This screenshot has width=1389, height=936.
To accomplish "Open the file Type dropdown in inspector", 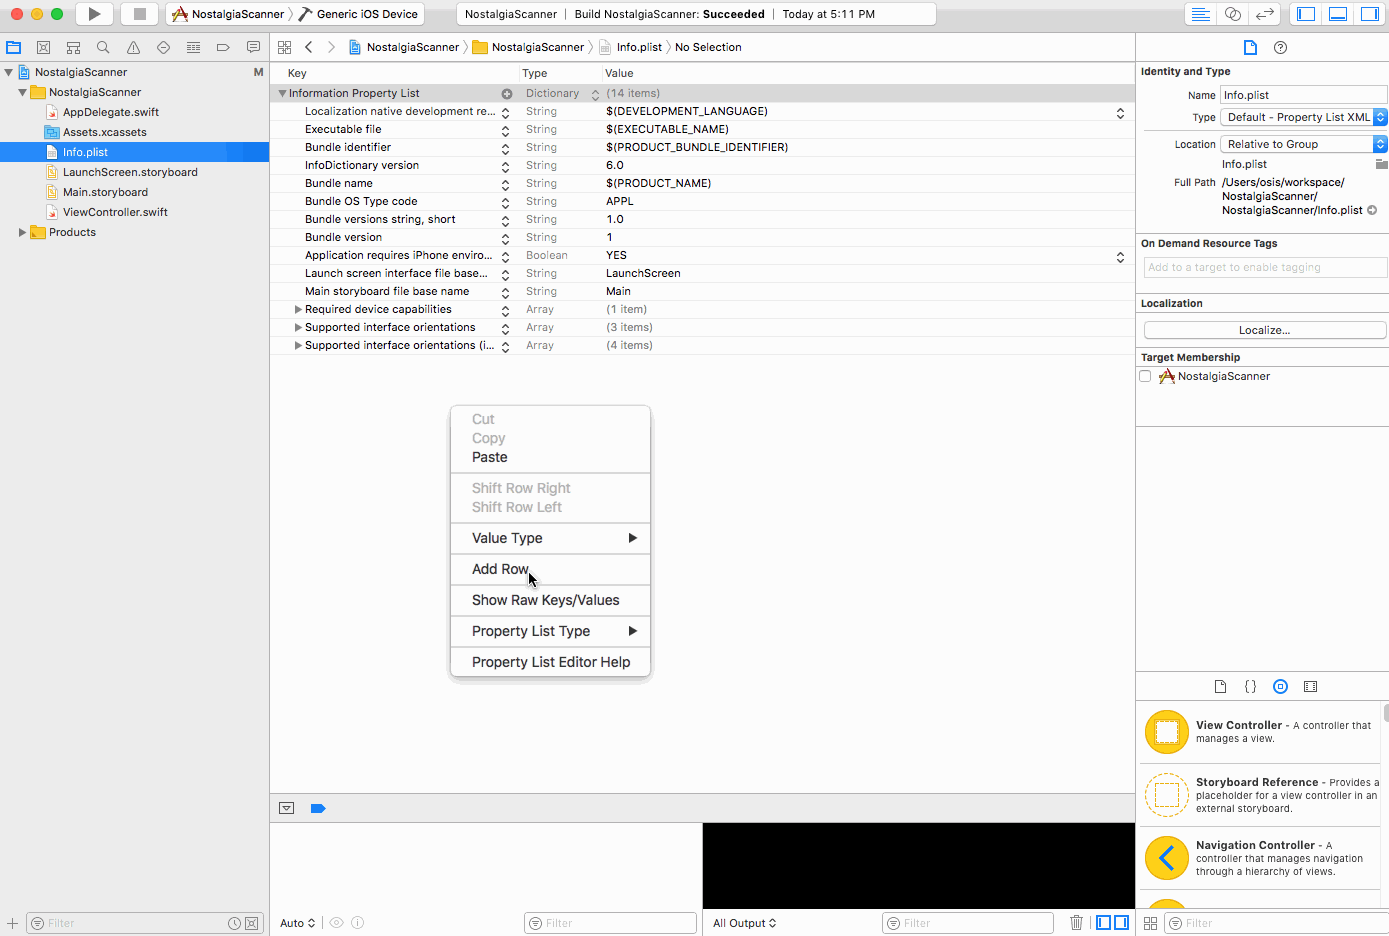I will tap(1304, 117).
